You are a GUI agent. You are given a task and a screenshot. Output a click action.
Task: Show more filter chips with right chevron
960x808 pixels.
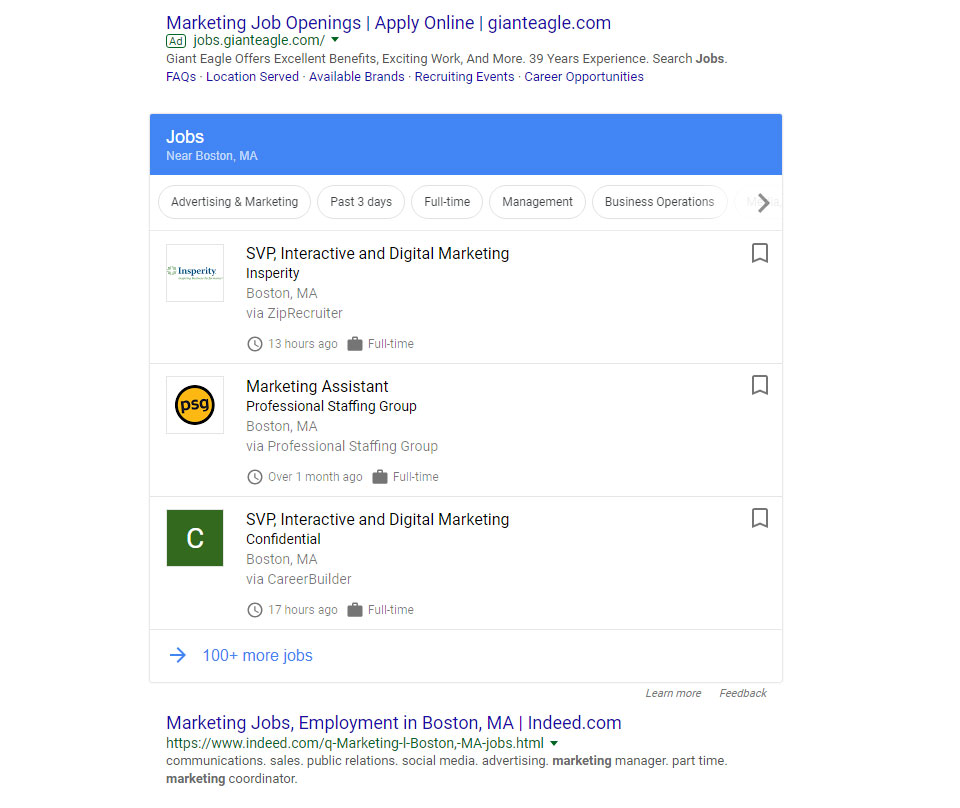(x=763, y=203)
